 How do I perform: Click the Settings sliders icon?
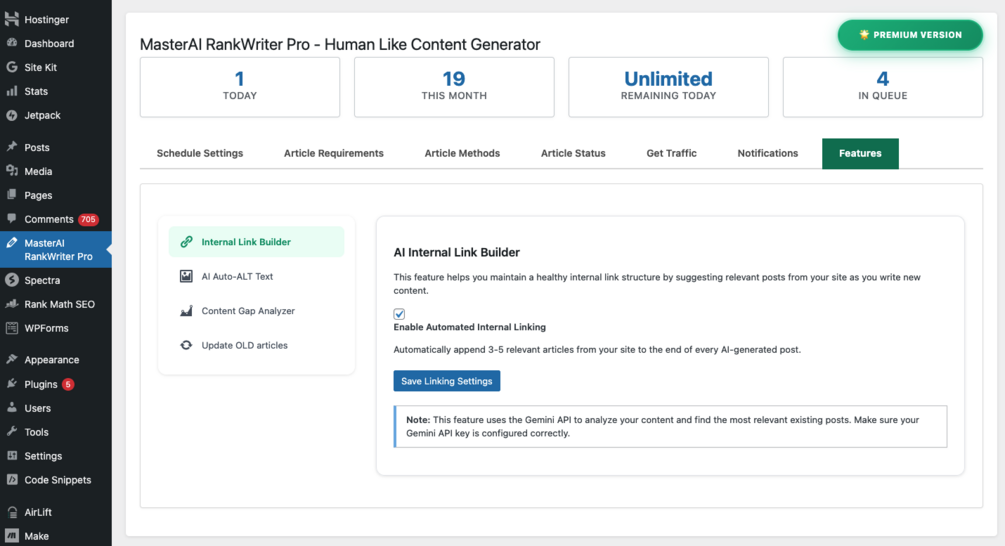pos(12,456)
